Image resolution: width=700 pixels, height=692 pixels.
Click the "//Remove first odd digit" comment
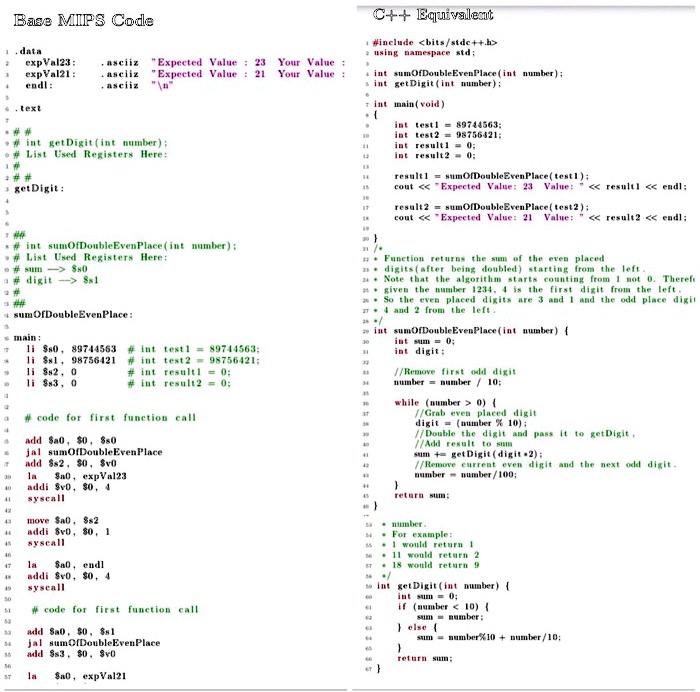pyautogui.click(x=455, y=372)
